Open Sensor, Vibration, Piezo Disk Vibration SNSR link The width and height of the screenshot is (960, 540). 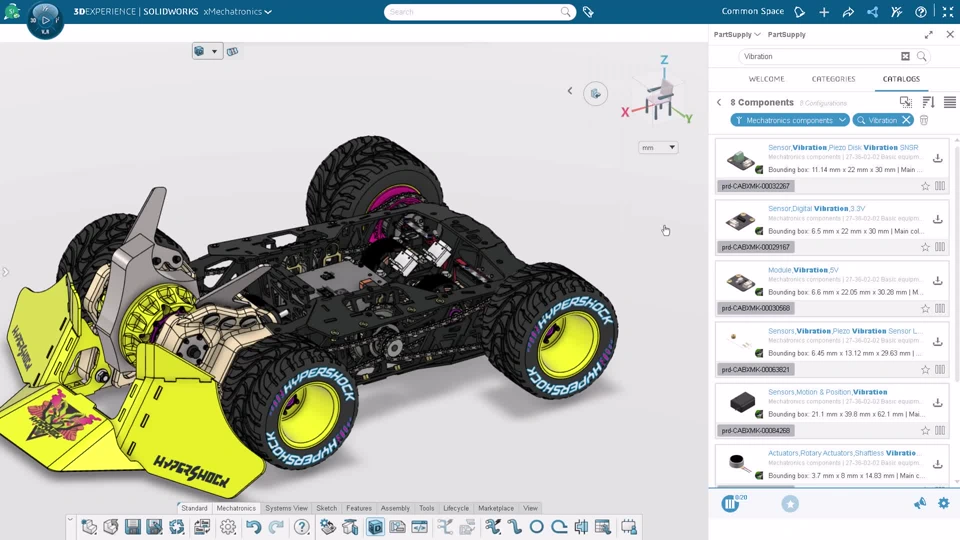[843, 148]
